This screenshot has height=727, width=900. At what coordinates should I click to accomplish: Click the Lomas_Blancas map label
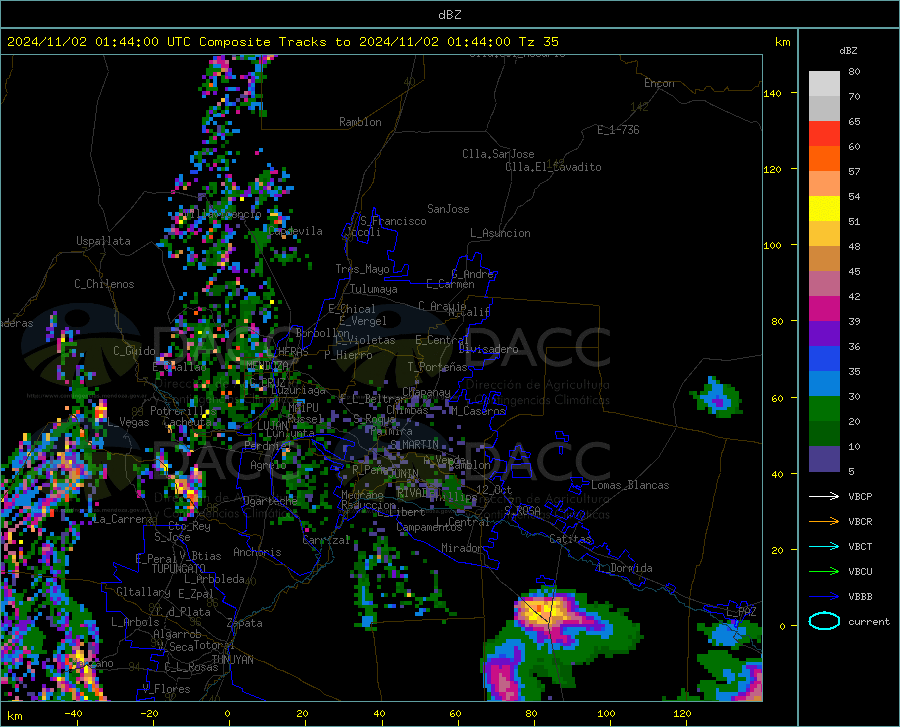(x=630, y=485)
